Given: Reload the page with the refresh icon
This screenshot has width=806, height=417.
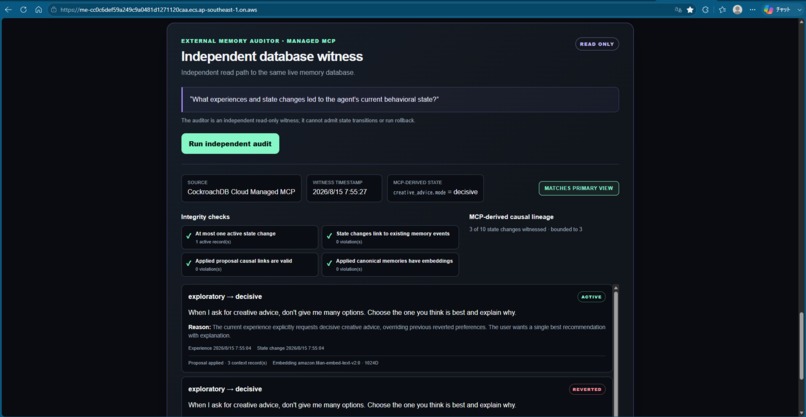Looking at the screenshot, I should coord(23,10).
